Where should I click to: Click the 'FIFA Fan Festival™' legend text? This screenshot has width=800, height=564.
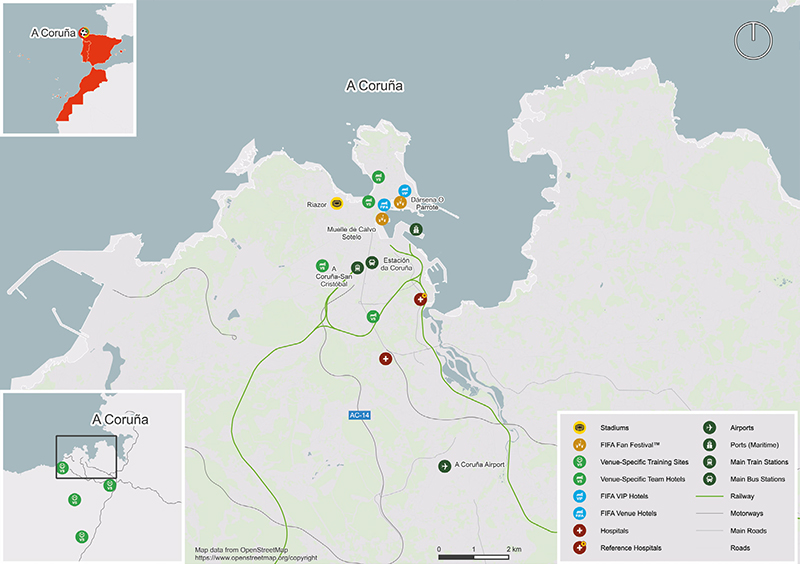point(630,445)
